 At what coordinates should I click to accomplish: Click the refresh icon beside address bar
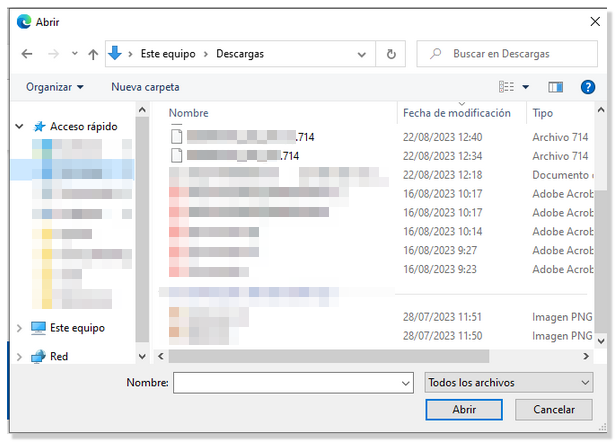click(x=391, y=54)
